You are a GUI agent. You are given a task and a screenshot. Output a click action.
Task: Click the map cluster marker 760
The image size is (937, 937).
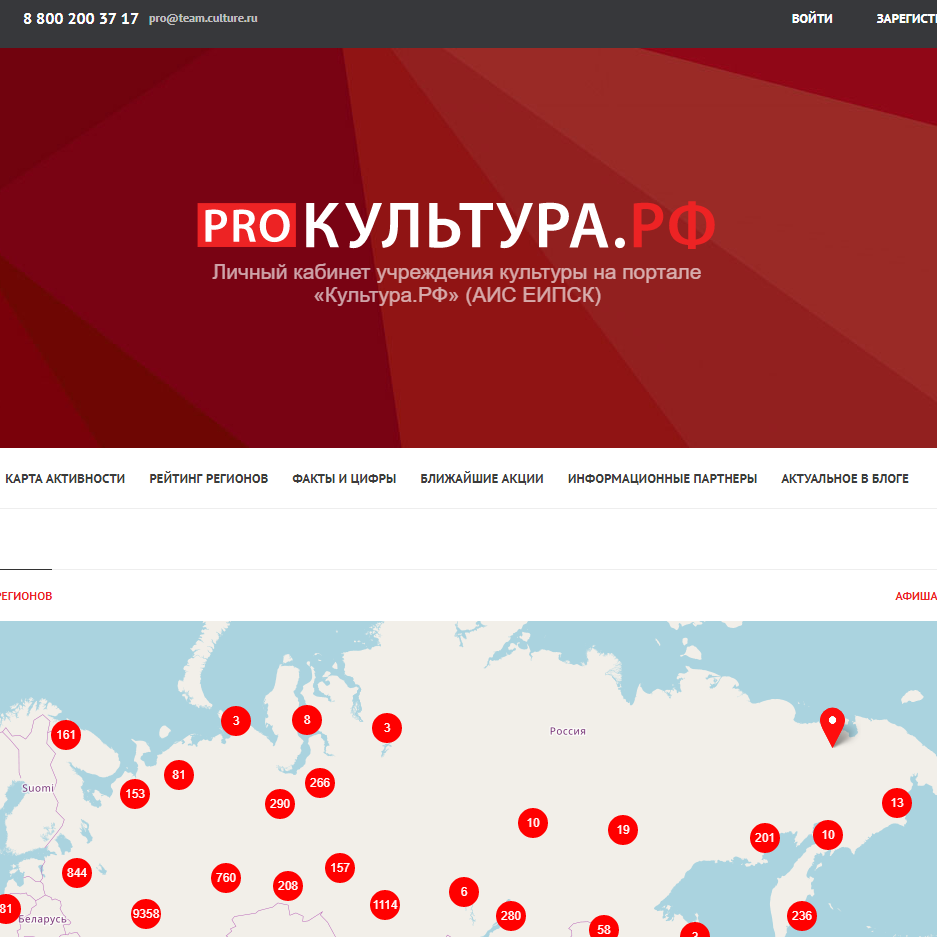coord(226,877)
